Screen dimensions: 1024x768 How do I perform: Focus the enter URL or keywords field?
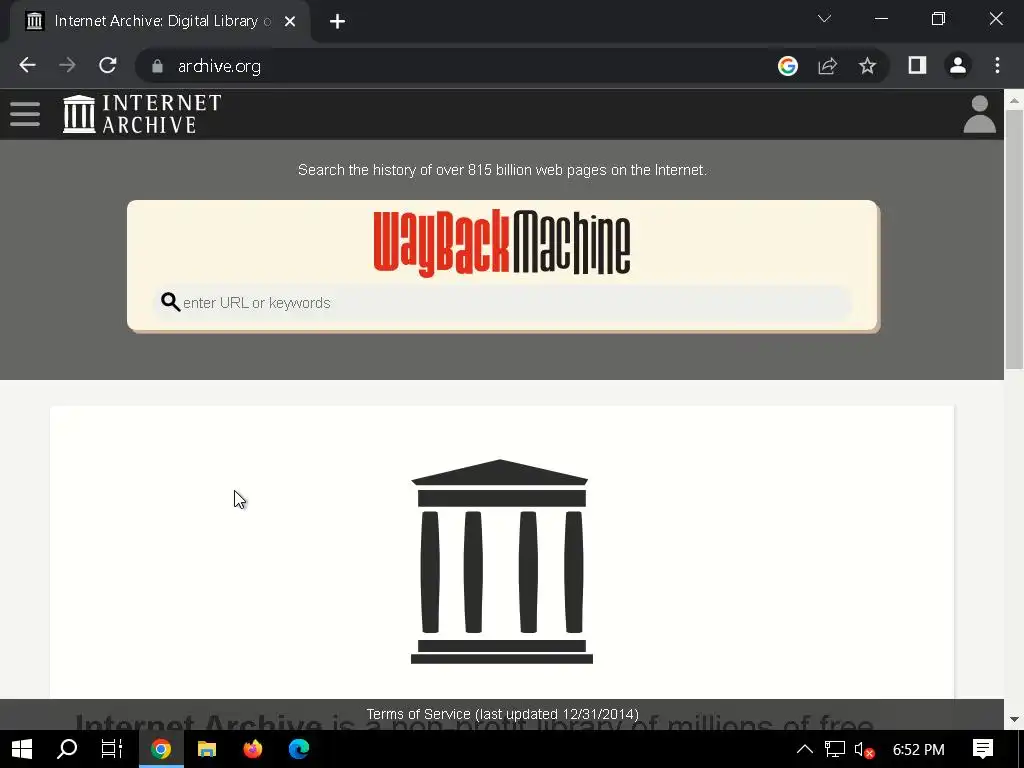pos(503,303)
